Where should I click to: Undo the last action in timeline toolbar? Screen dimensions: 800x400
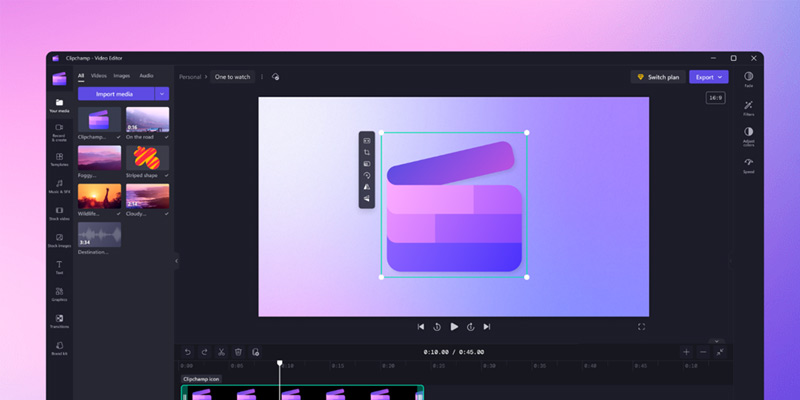(x=187, y=352)
